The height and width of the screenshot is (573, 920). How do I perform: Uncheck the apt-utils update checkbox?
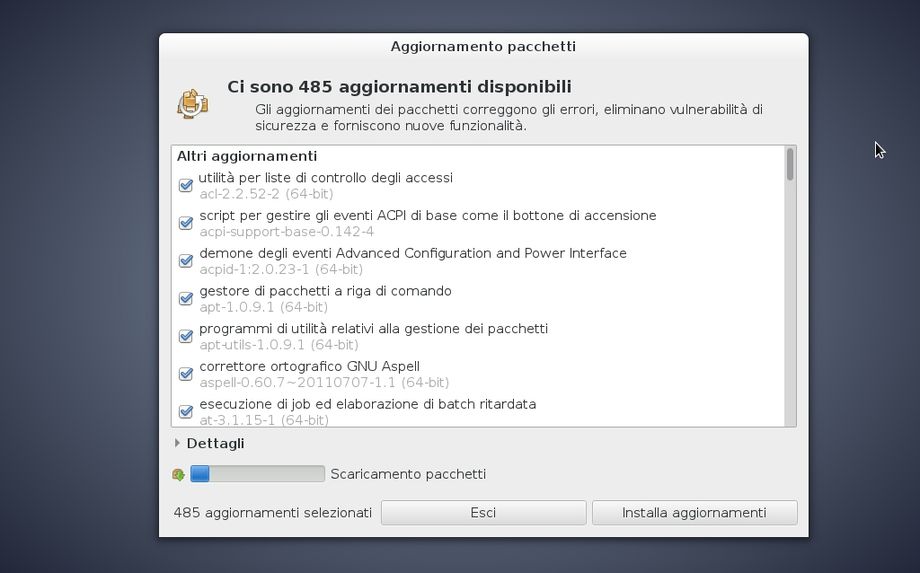point(186,336)
